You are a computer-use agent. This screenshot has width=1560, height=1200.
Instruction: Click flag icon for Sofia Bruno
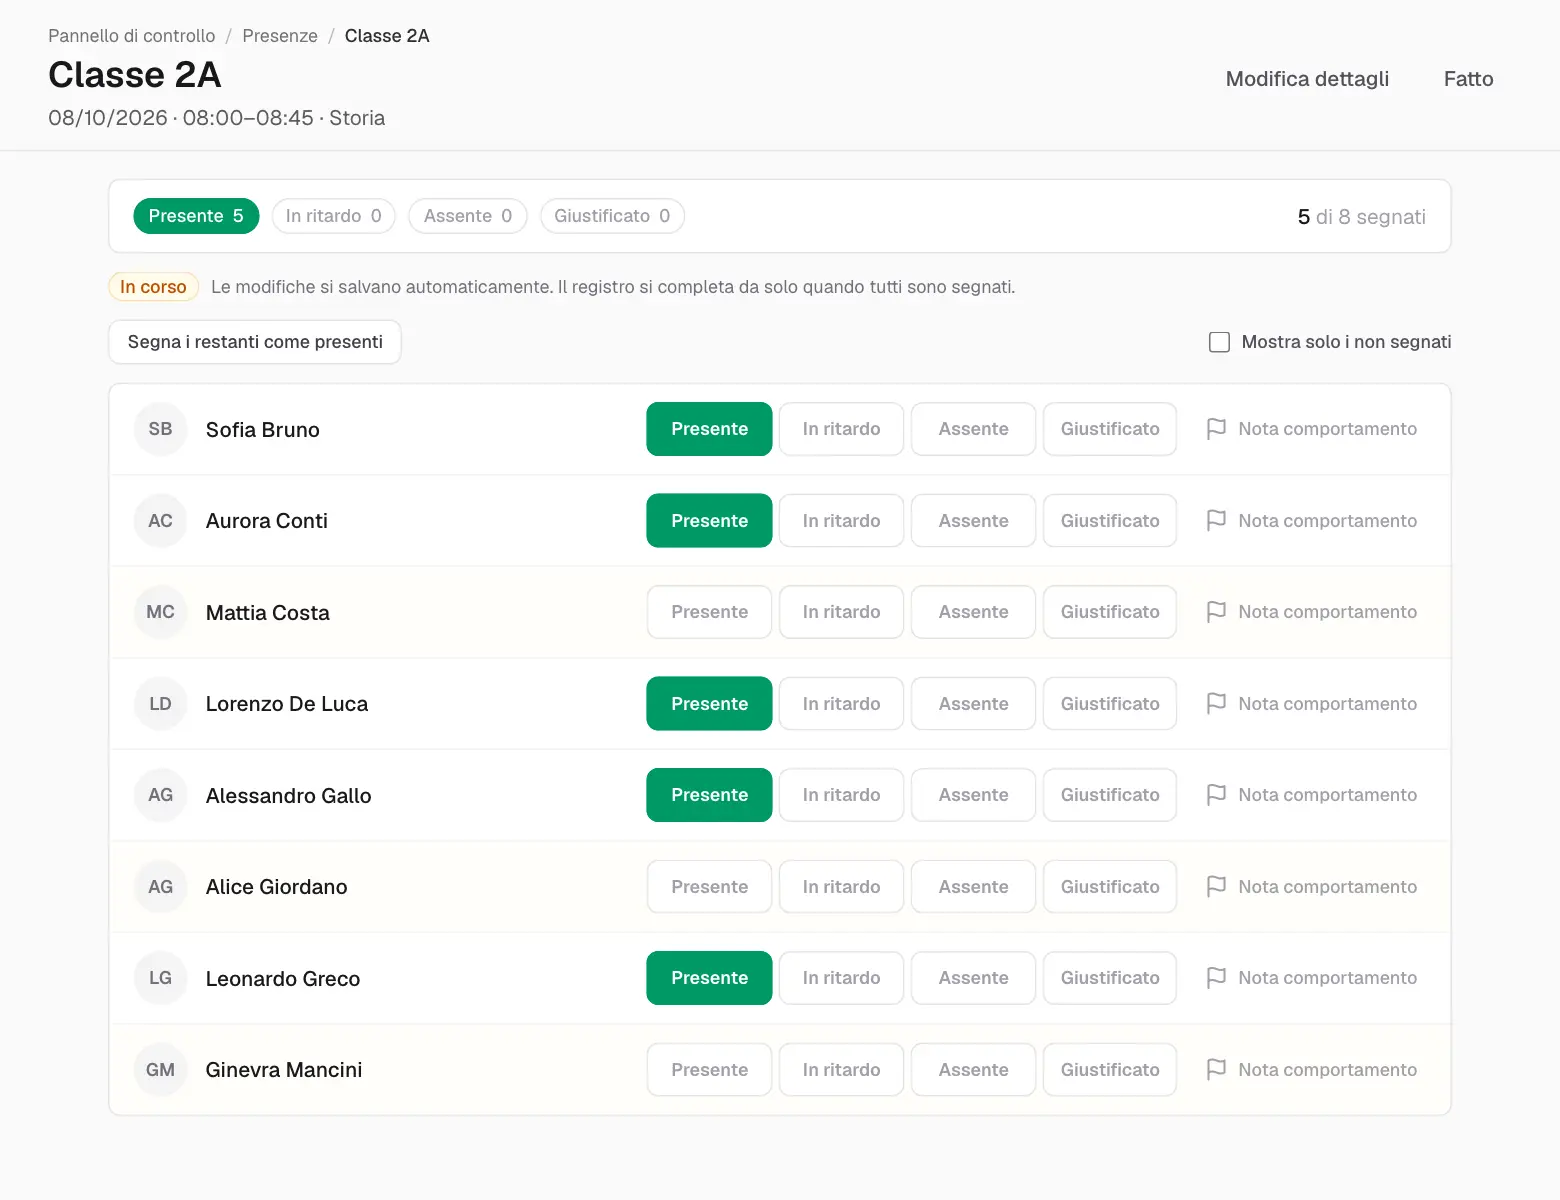pyautogui.click(x=1216, y=429)
